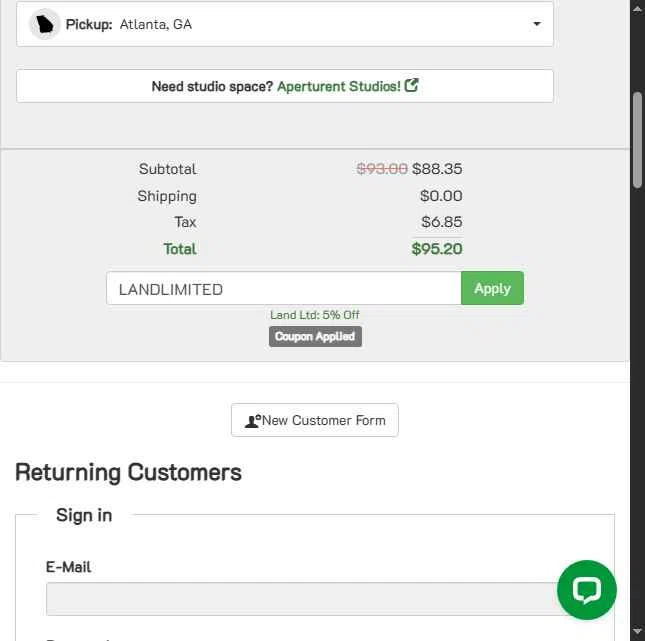Select the $6.85 tax amount

[442, 222]
